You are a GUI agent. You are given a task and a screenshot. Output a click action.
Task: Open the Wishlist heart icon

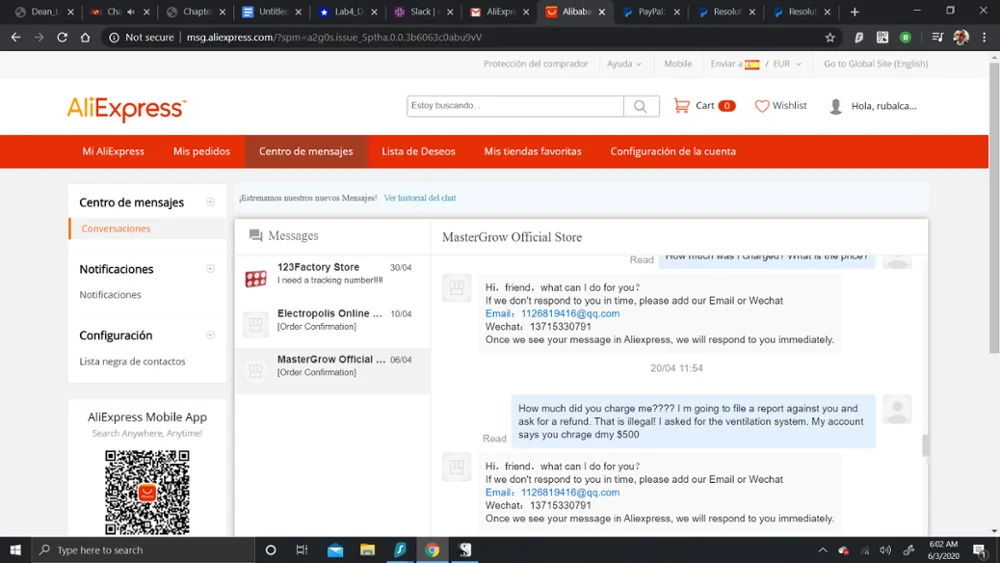point(761,106)
